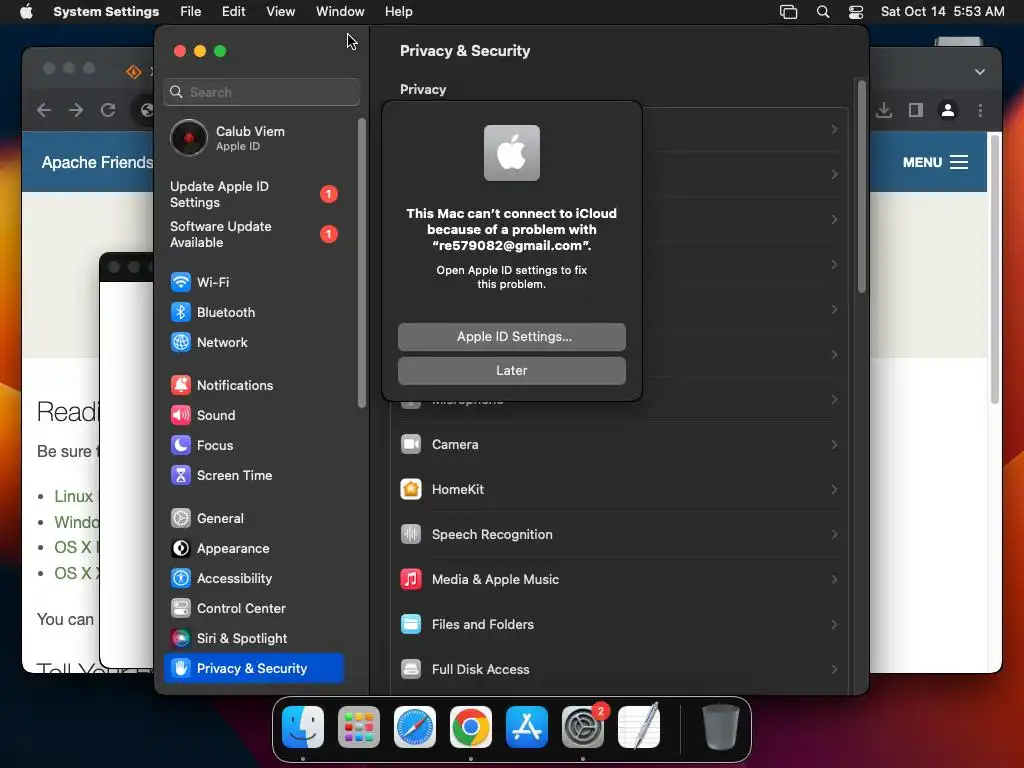Open the Window menu
1024x768 pixels.
click(340, 12)
